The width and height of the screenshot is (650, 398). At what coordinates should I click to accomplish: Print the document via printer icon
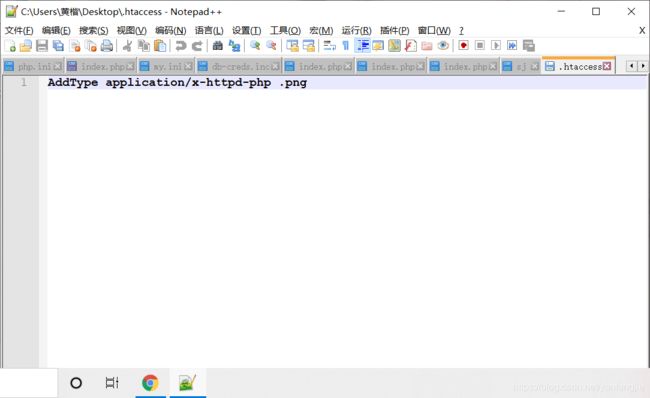[107, 46]
